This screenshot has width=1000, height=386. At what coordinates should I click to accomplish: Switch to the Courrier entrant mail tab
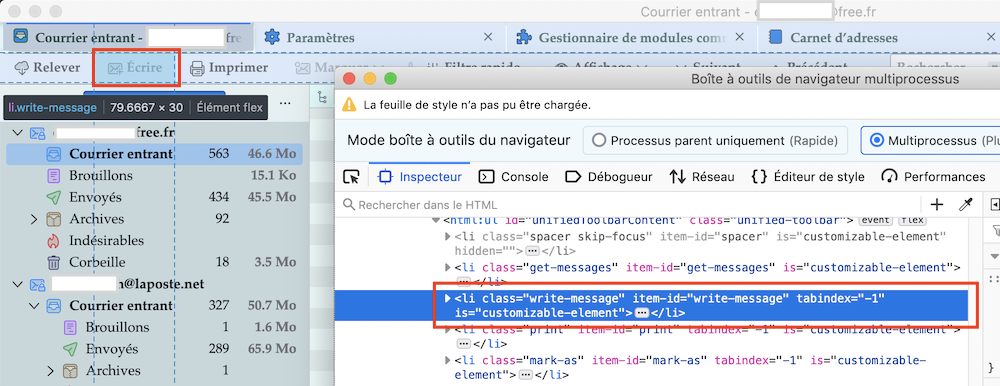tap(128, 38)
